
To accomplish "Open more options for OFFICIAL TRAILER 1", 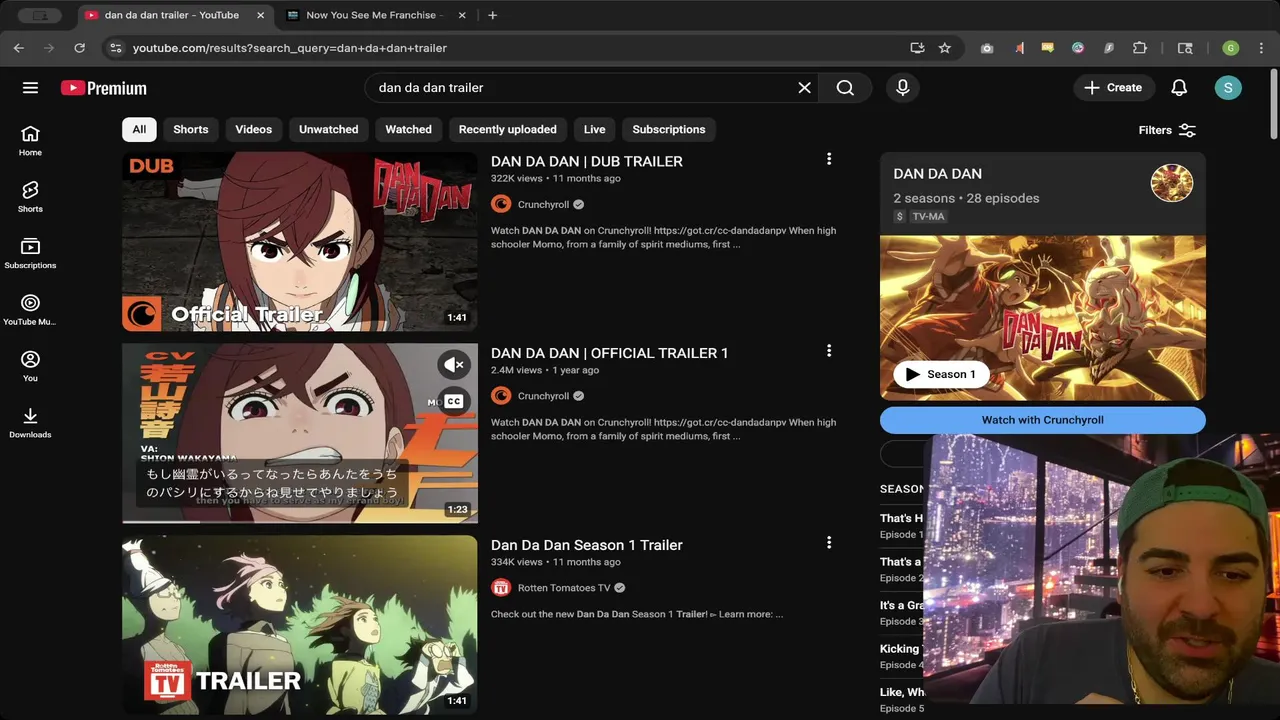I will click(828, 351).
